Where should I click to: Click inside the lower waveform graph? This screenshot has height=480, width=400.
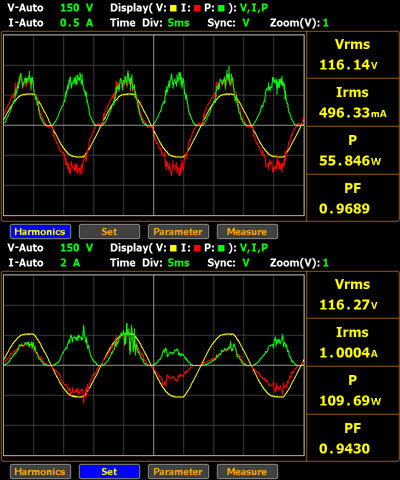point(154,365)
